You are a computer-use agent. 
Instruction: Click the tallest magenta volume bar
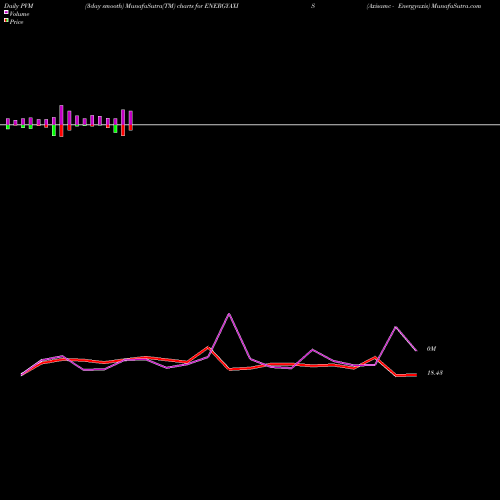click(x=61, y=115)
